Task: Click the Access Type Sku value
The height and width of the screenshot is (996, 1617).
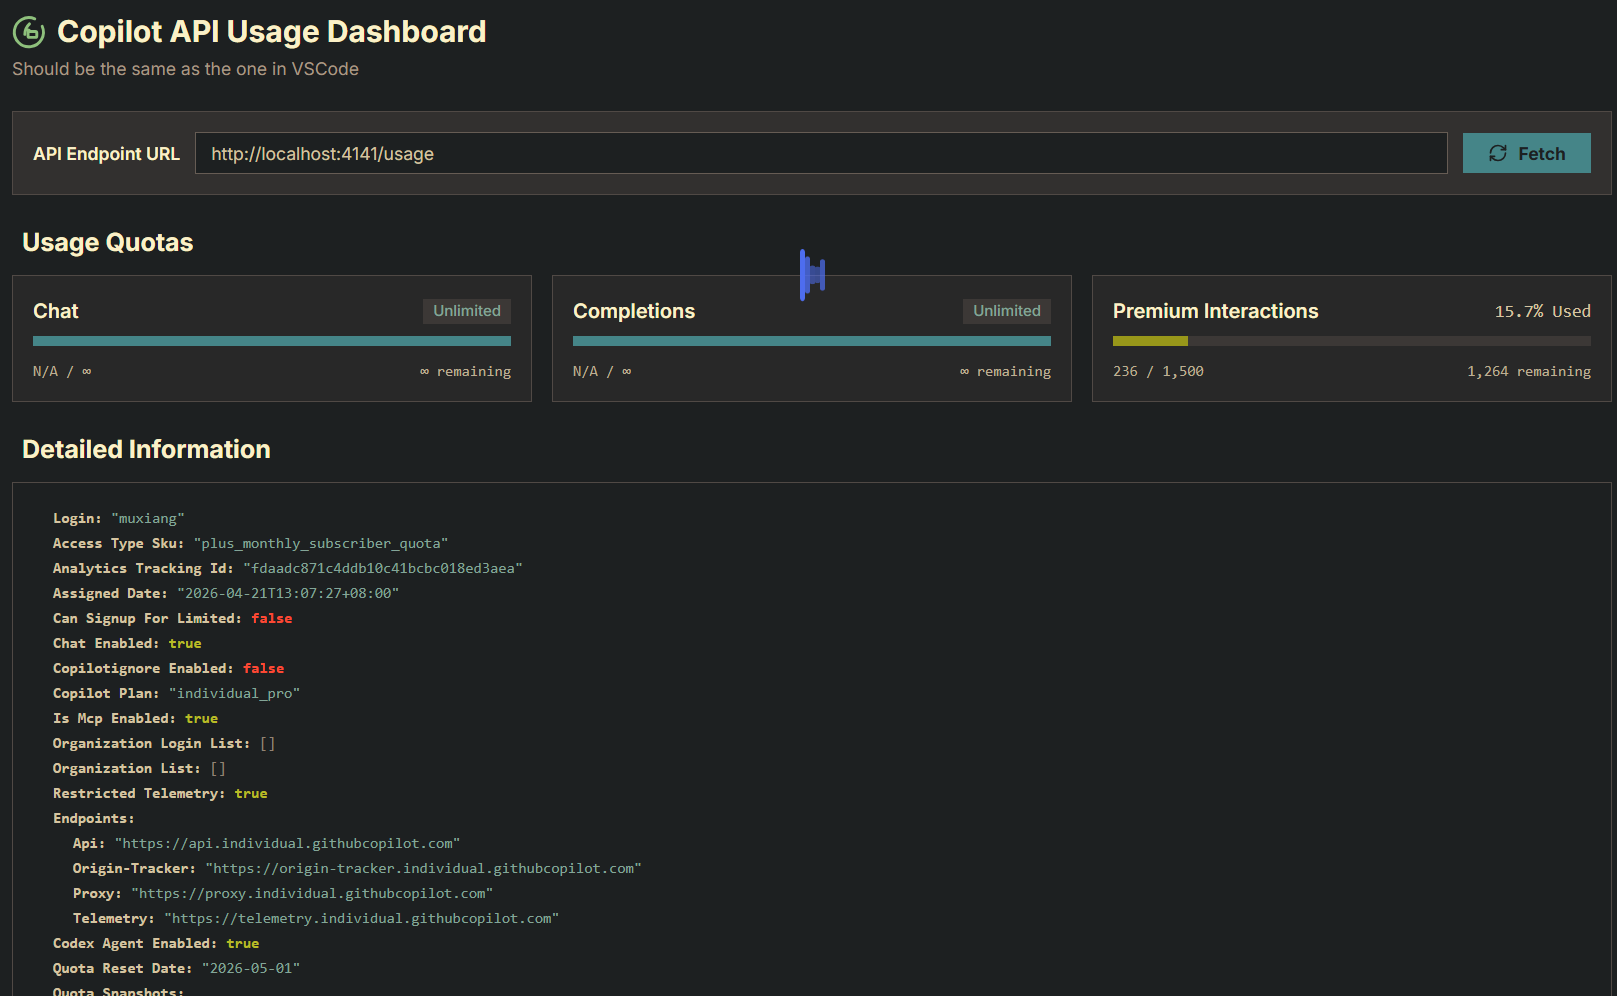Action: 321,543
